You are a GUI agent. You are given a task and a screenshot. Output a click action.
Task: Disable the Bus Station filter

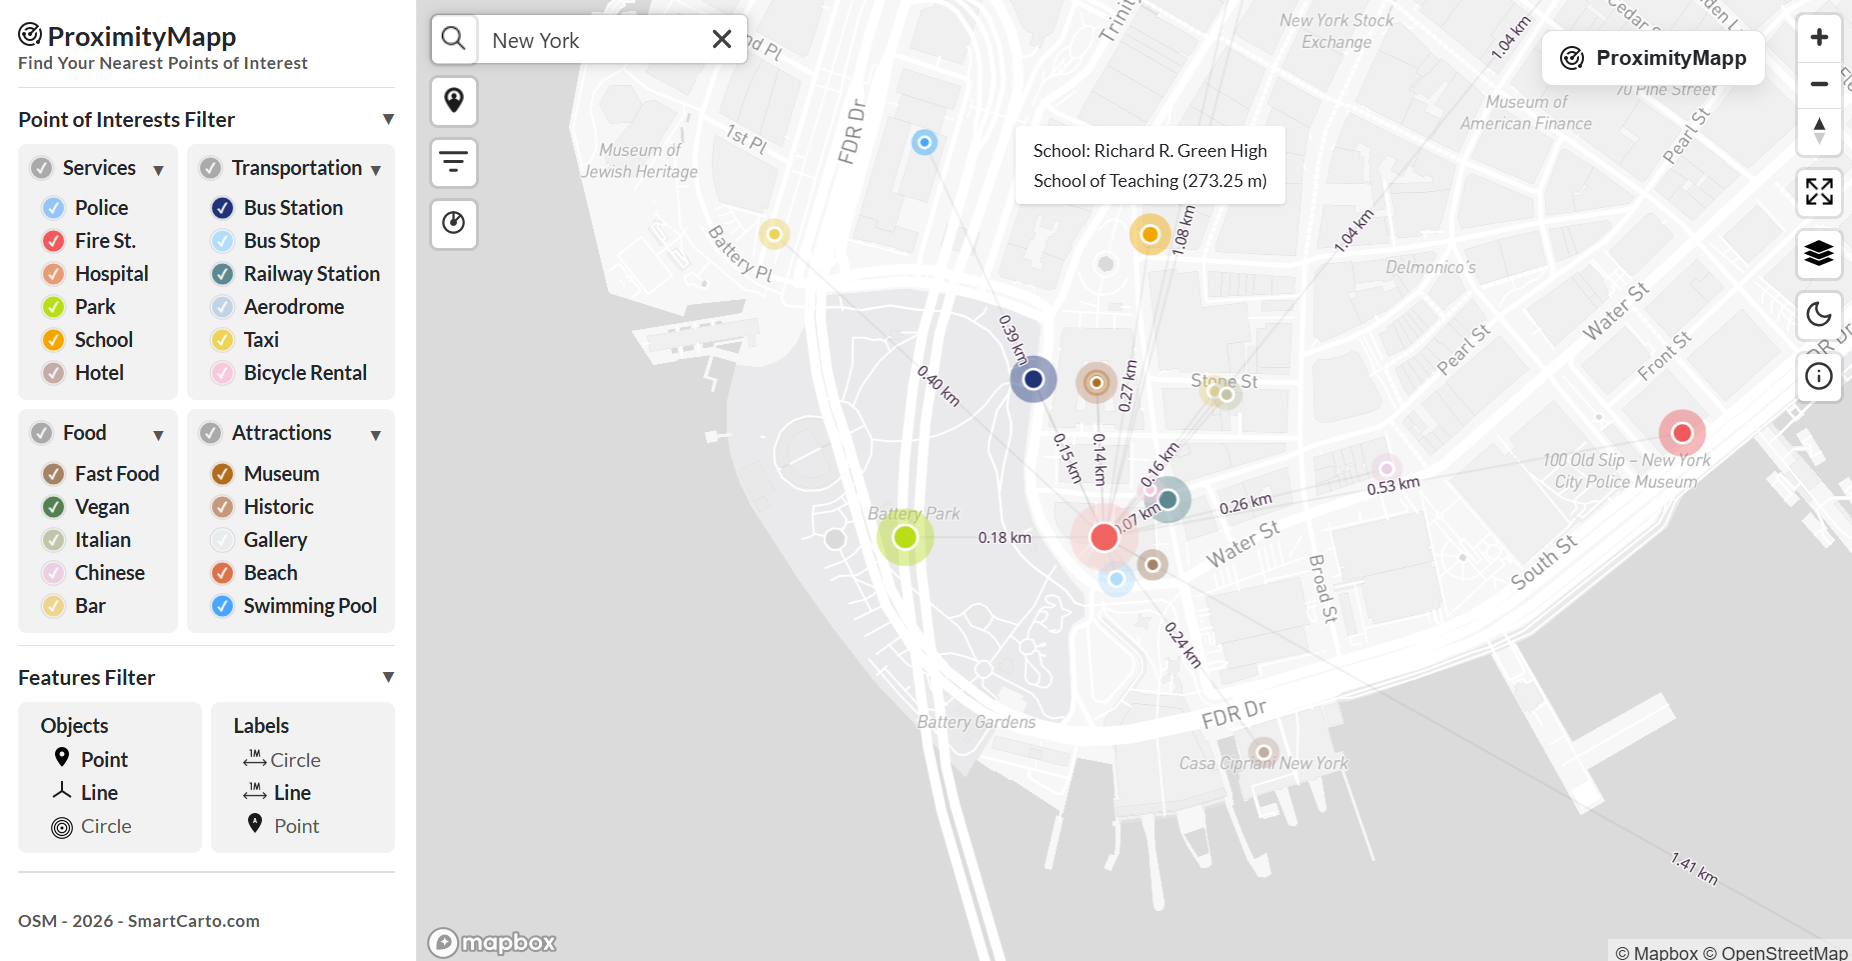(x=222, y=207)
